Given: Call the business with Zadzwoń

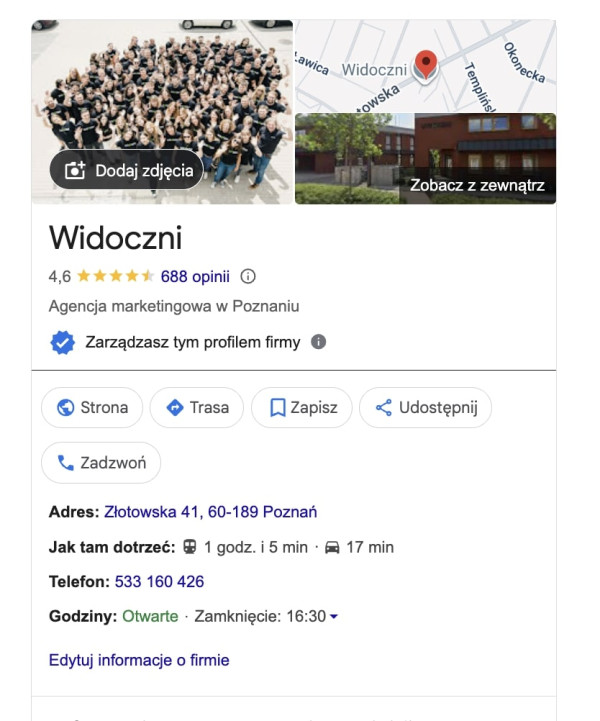Looking at the screenshot, I should (101, 463).
